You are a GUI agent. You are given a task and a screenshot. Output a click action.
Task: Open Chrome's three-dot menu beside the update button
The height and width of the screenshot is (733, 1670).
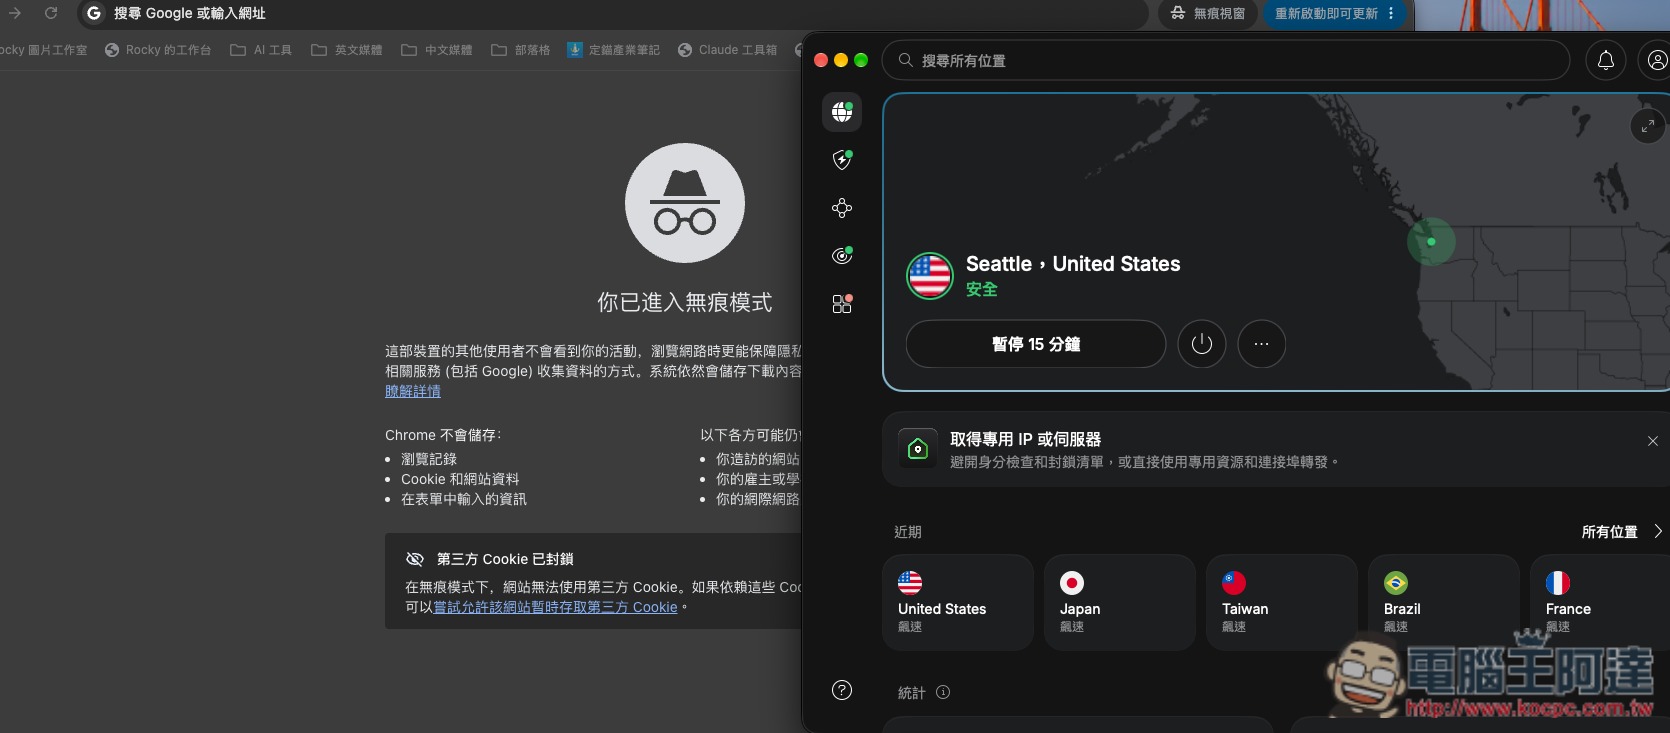[1391, 13]
